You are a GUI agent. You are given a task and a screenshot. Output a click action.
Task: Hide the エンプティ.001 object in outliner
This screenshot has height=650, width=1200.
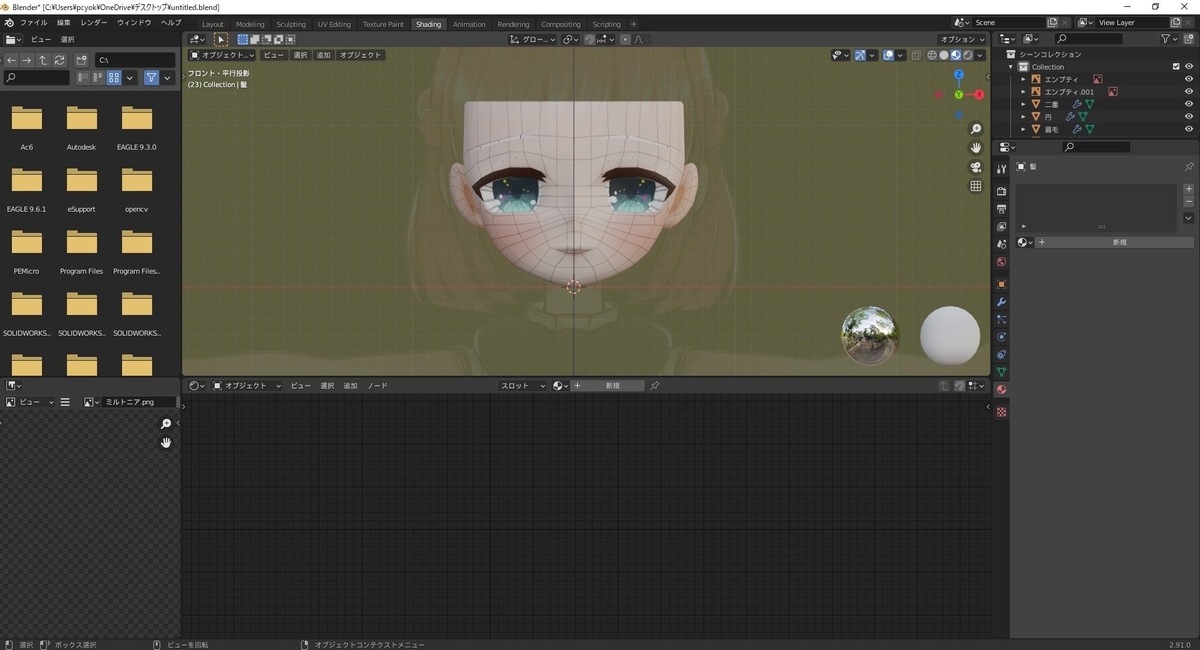pyautogui.click(x=1189, y=92)
